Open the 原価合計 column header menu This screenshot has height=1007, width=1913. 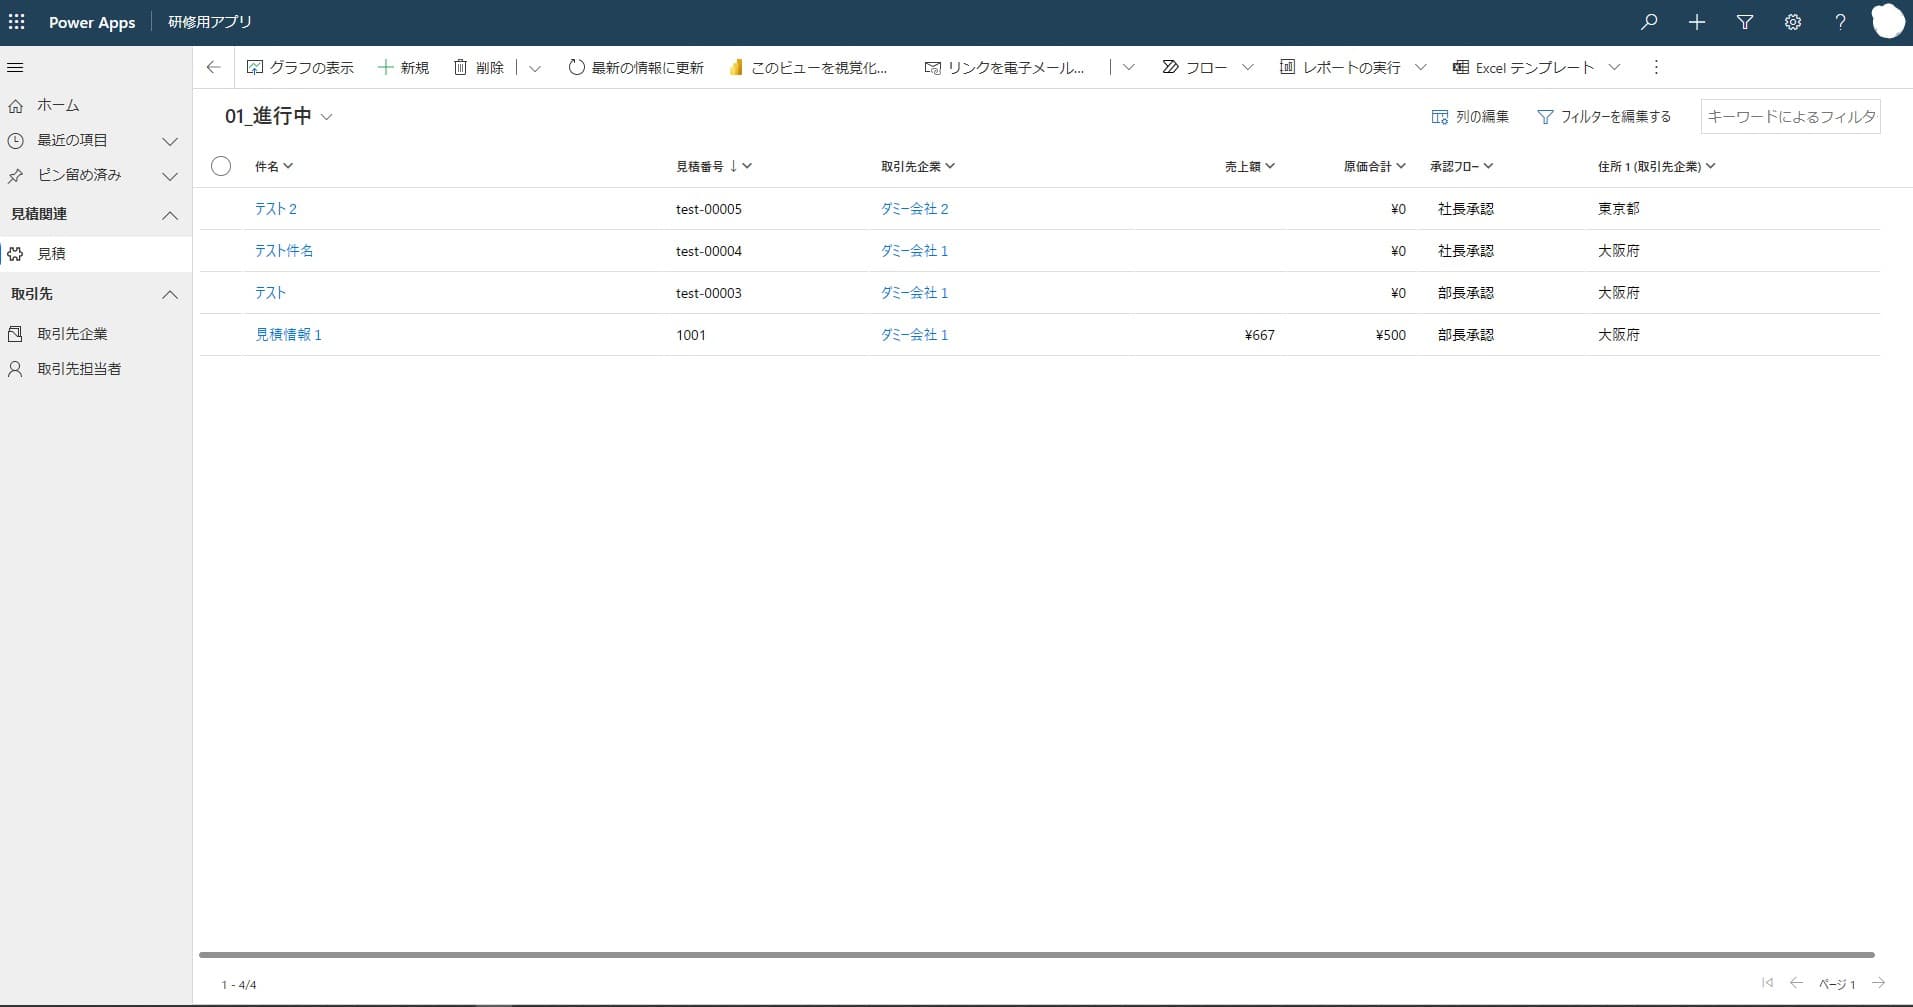coord(1375,166)
